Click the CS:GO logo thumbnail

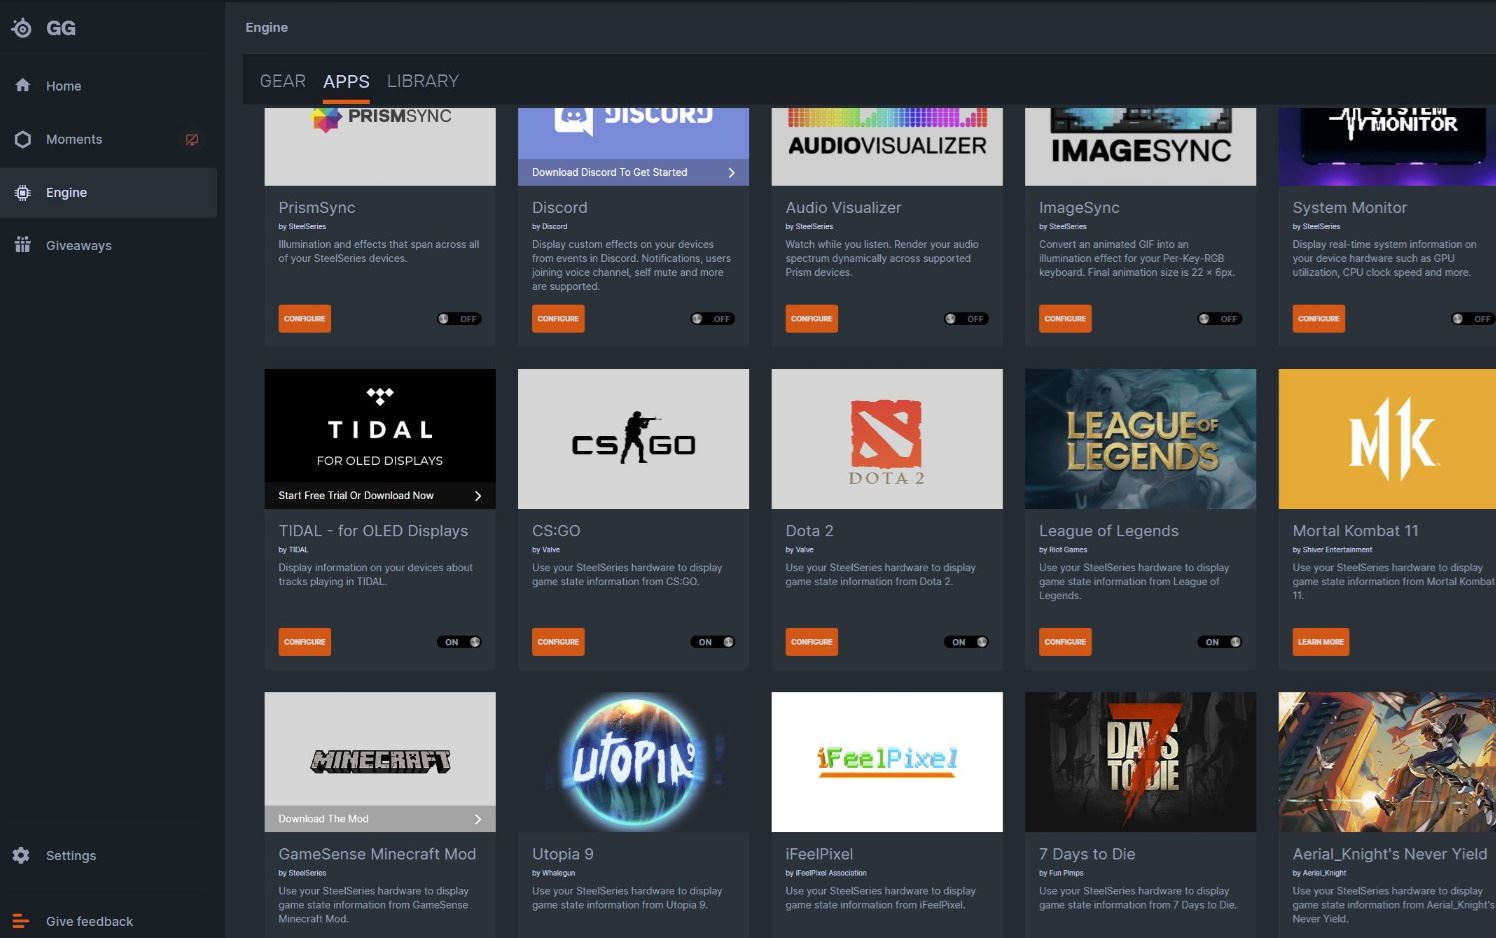click(x=633, y=439)
